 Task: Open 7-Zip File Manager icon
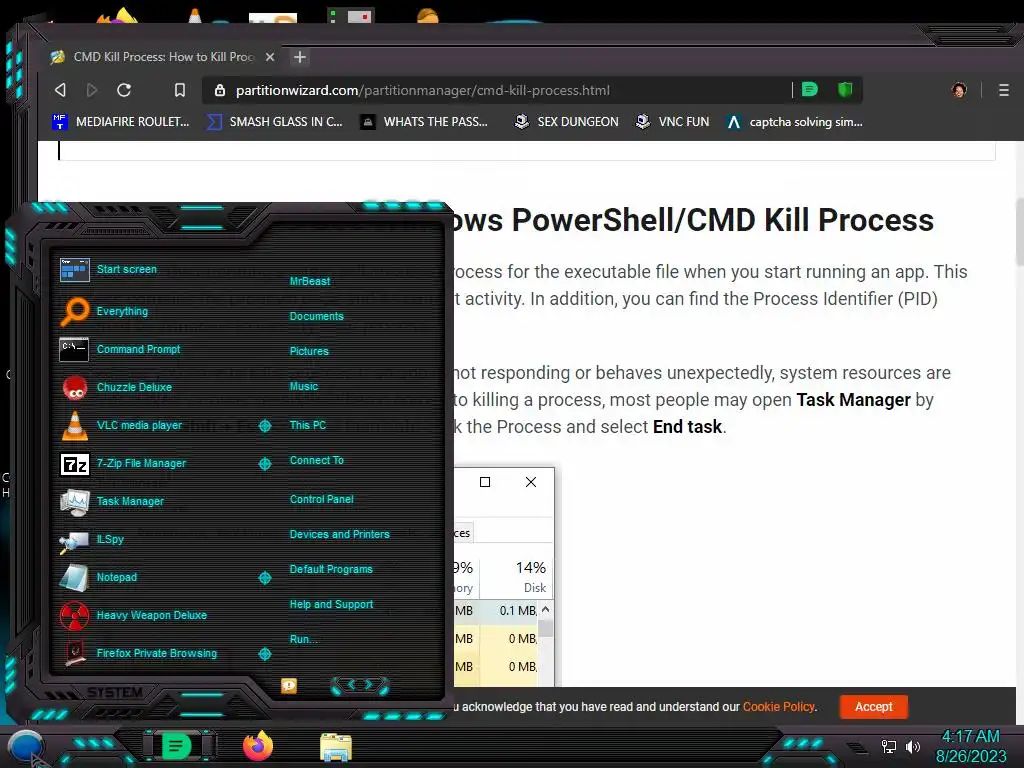click(x=74, y=464)
